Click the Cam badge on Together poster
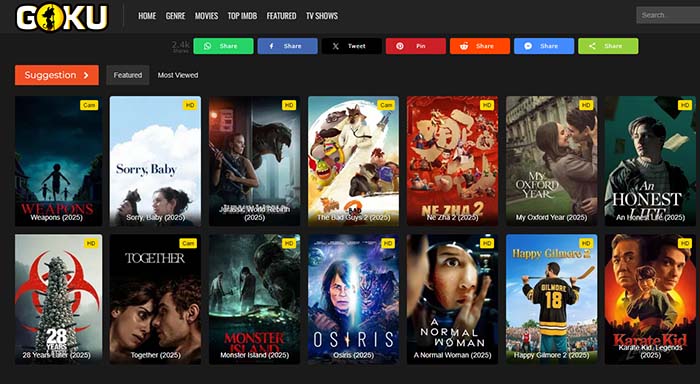Image resolution: width=700 pixels, height=384 pixels. (x=188, y=243)
